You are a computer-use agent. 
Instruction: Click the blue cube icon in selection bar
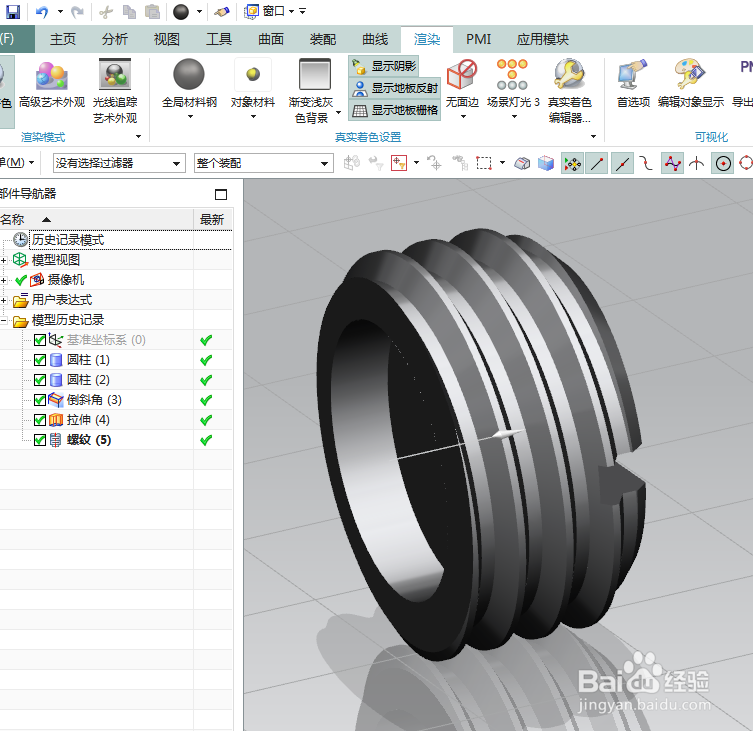pyautogui.click(x=546, y=163)
